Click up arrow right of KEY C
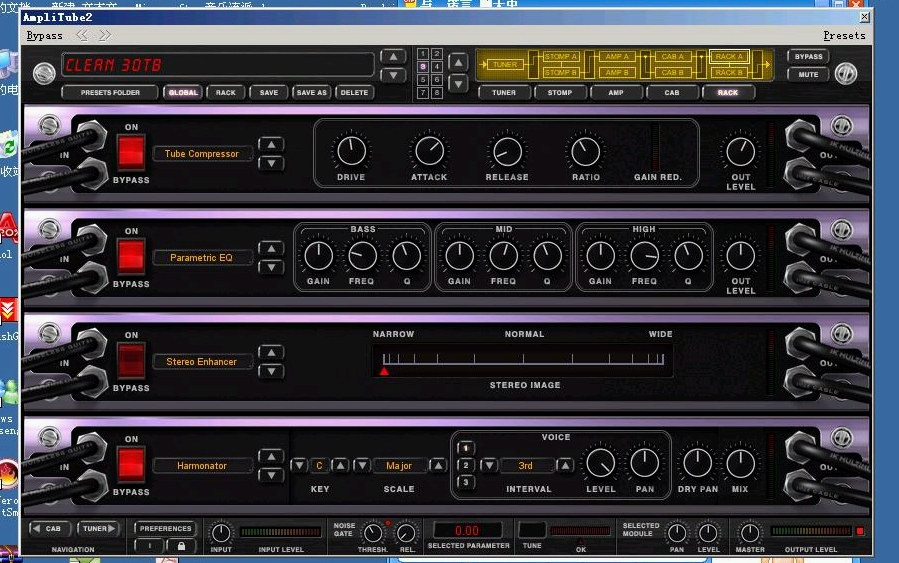The image size is (899, 563). pos(340,466)
